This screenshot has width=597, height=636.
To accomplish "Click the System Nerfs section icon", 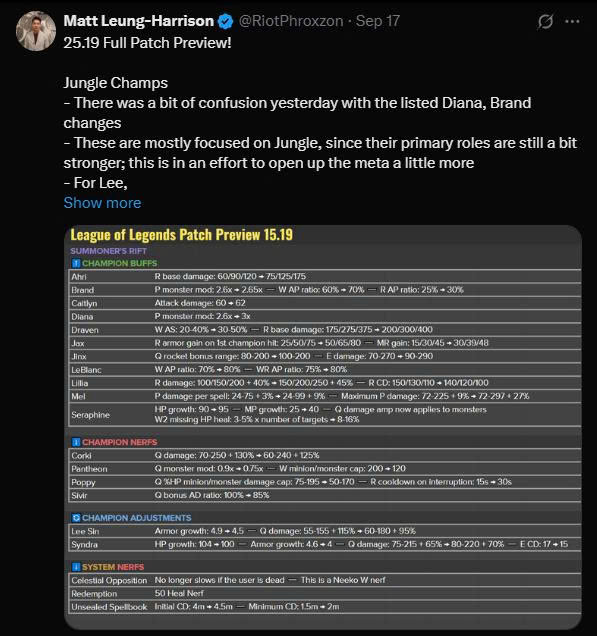I will [76, 567].
